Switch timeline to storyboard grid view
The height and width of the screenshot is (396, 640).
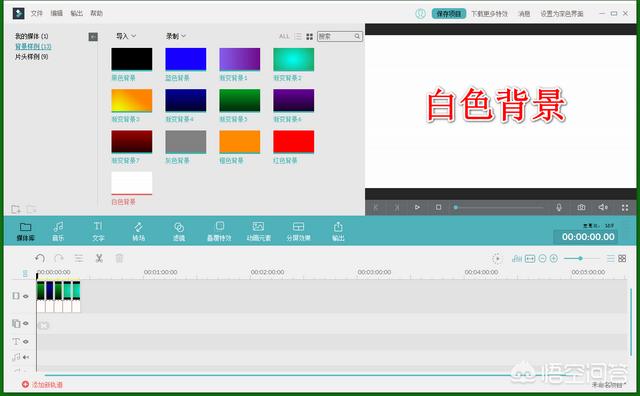(622, 258)
